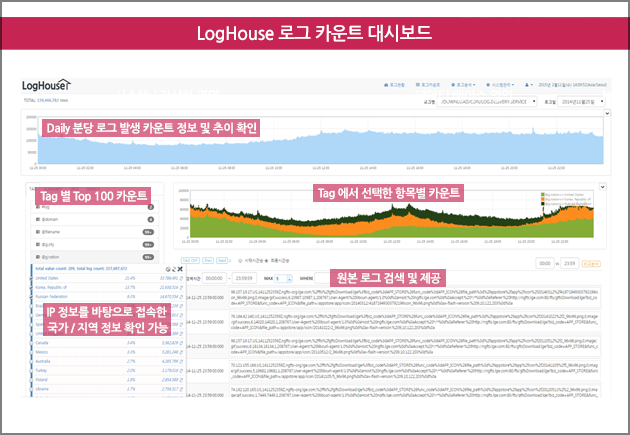This screenshot has height=435, width=630.
Task: Click the WHERE filter input field
Action: [323, 278]
